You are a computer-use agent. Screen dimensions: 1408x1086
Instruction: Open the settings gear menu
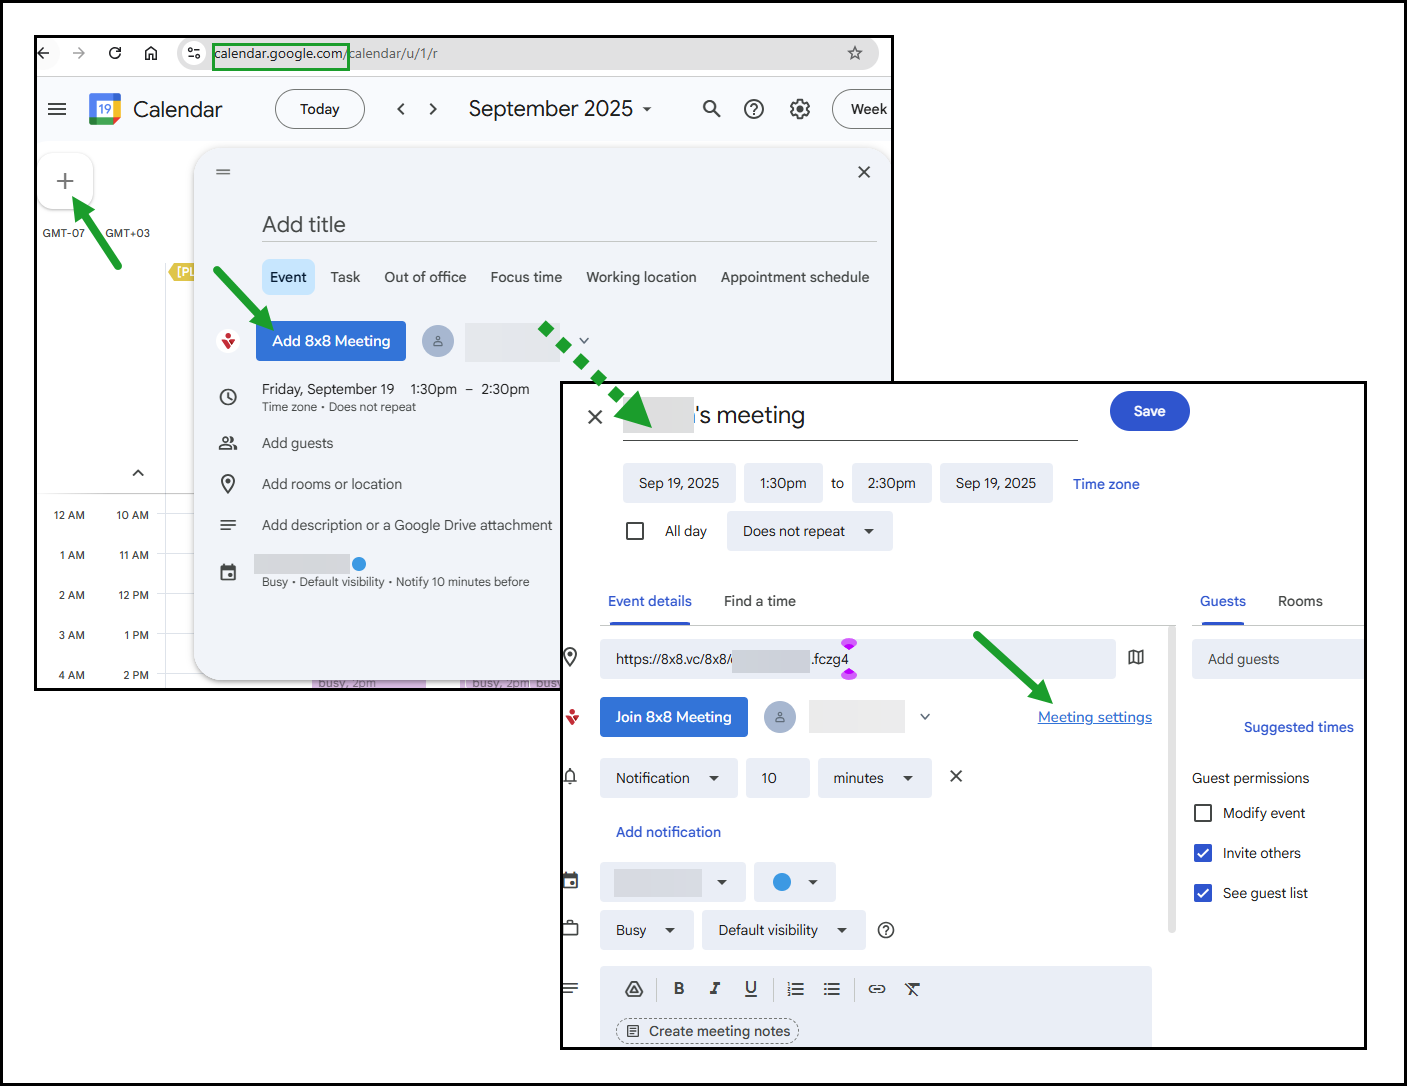click(x=799, y=109)
